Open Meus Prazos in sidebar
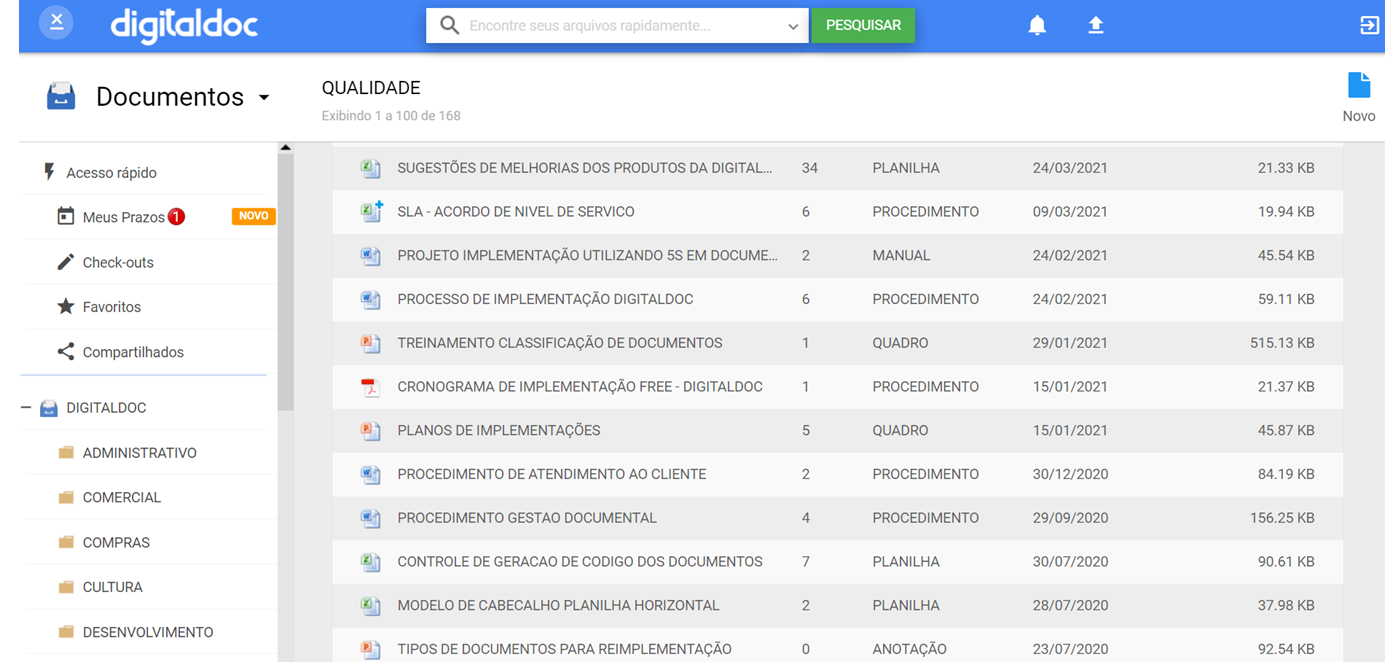Screen dimensions: 1399x662 pos(123,217)
